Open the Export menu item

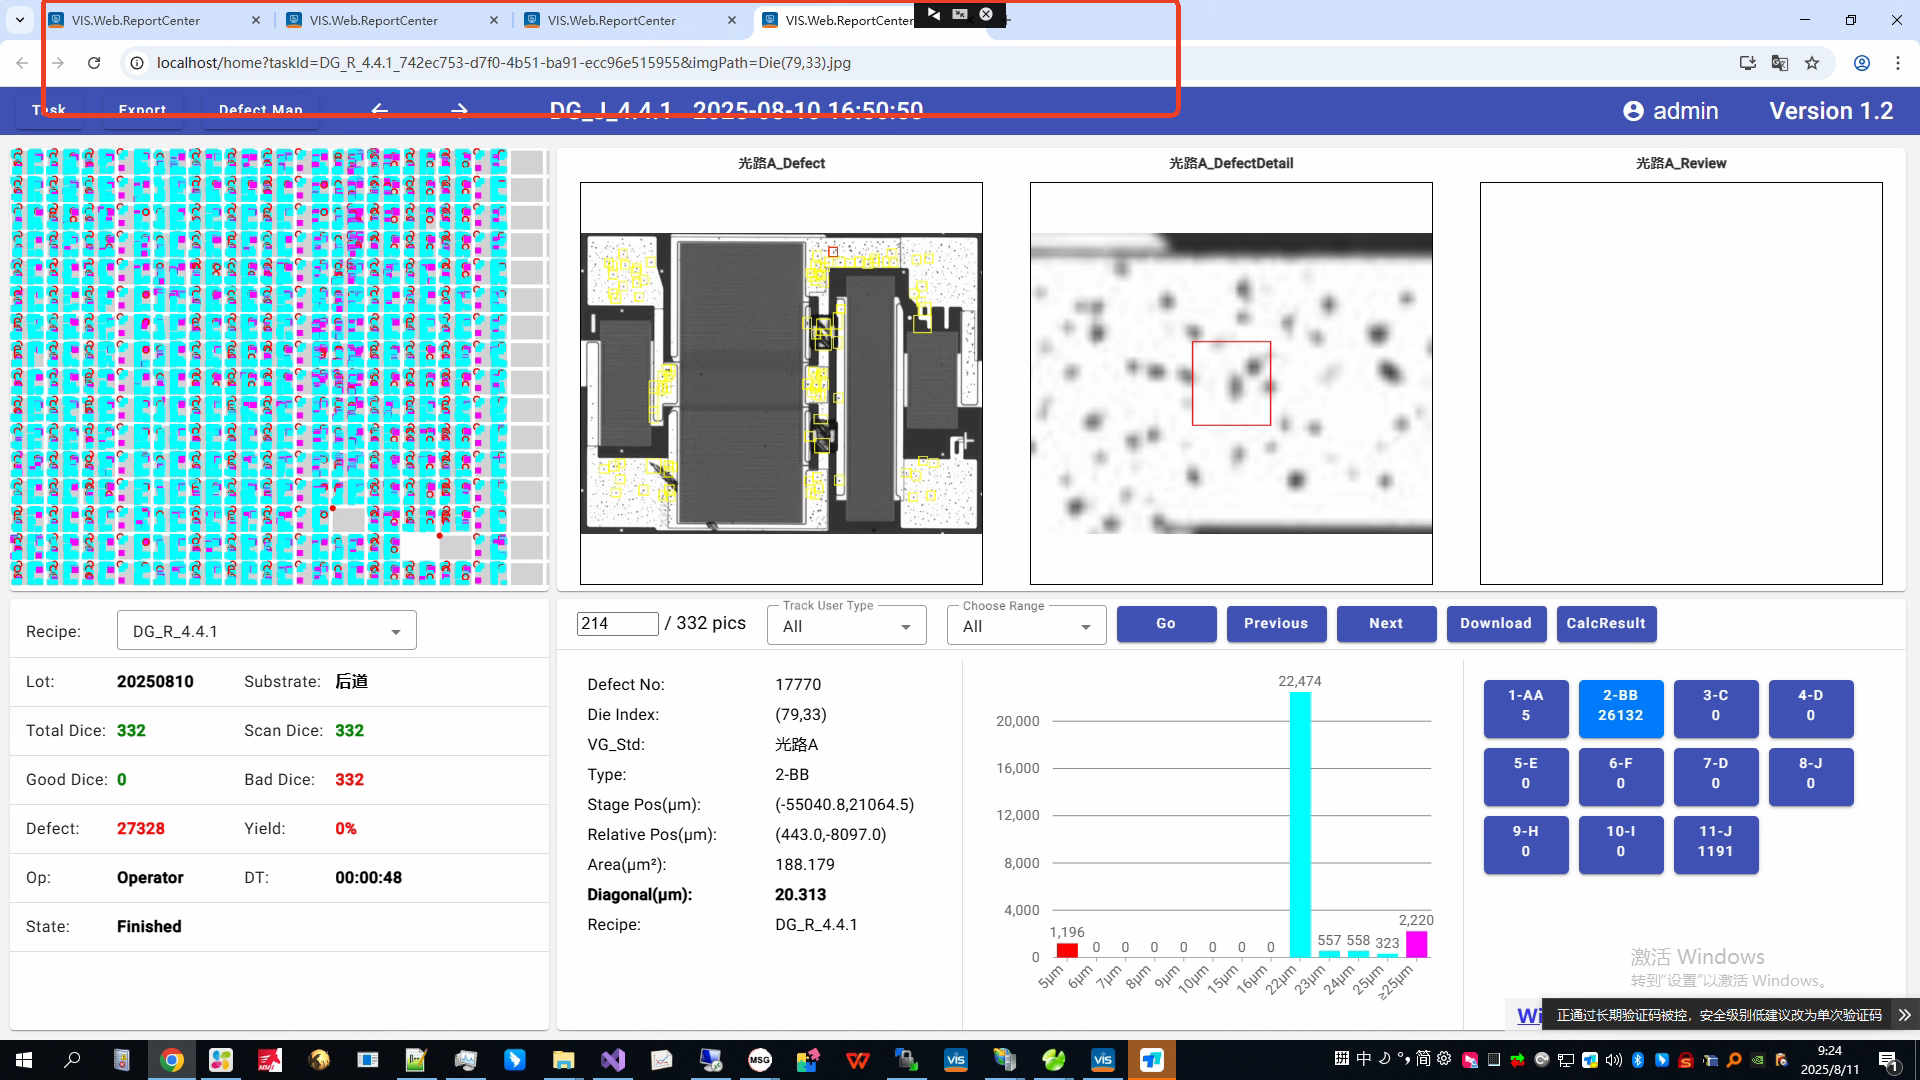(x=142, y=110)
